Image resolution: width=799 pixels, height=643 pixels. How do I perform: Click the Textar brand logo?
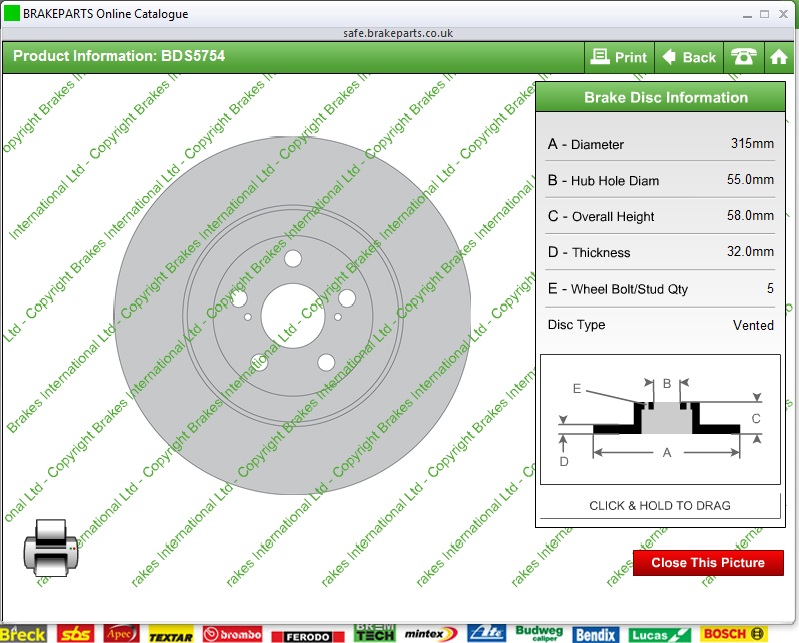tap(171, 635)
